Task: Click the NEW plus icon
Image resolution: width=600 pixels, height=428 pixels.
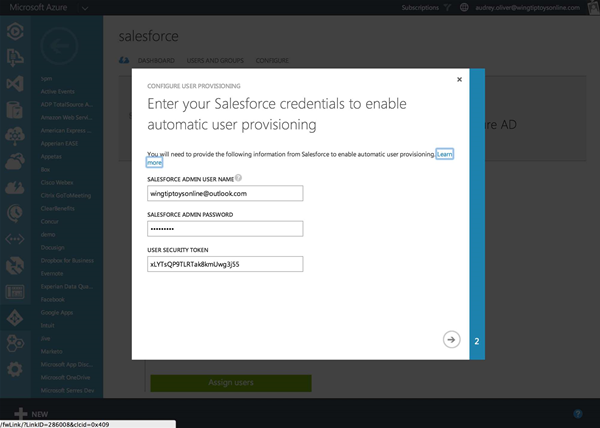Action: (21, 414)
